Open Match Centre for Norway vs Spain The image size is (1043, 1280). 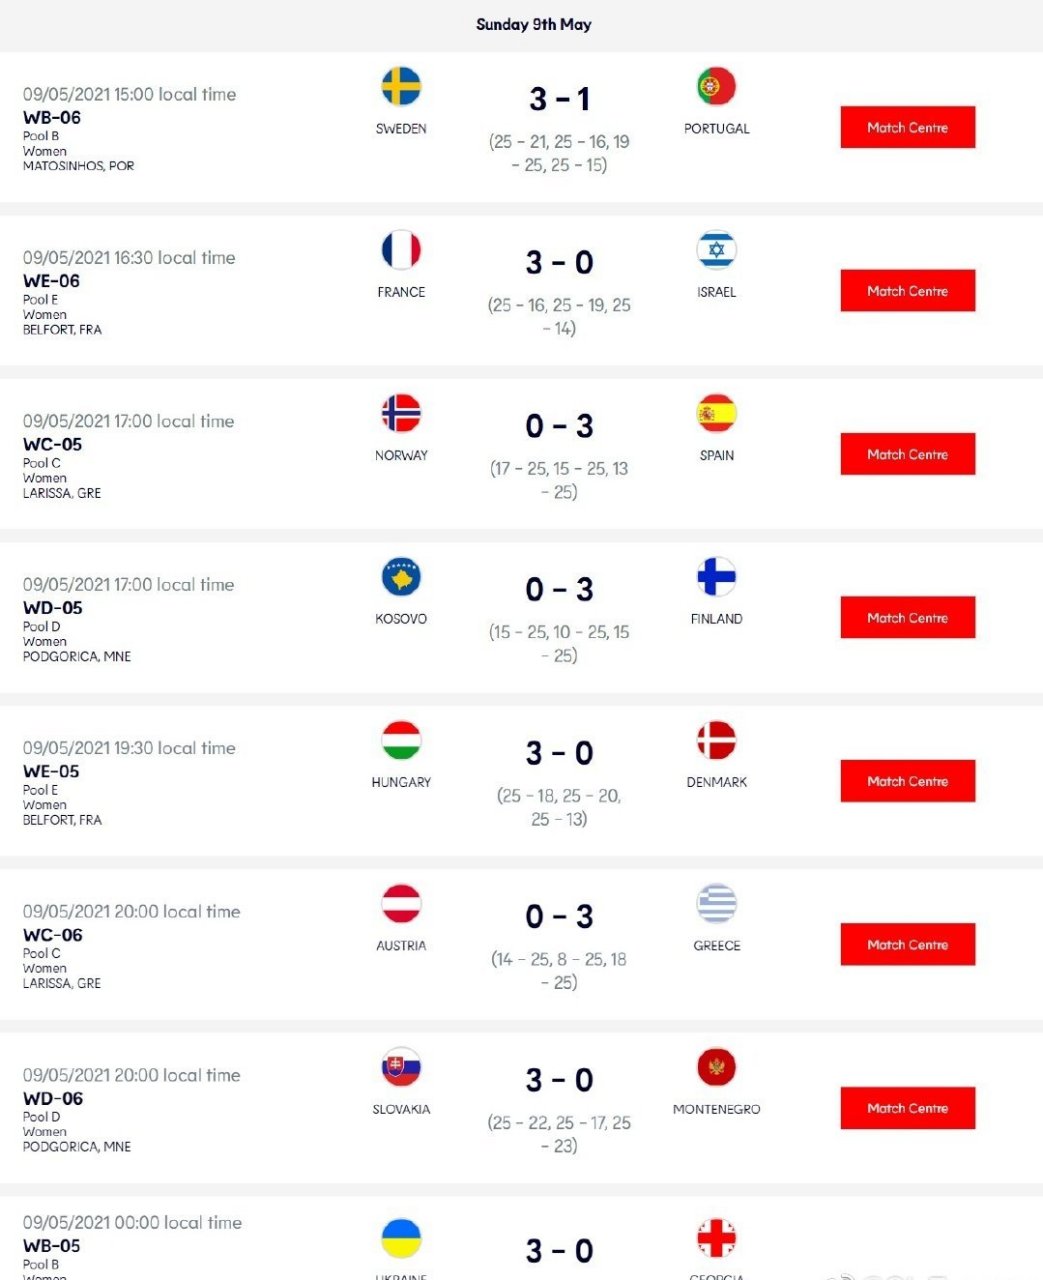907,454
